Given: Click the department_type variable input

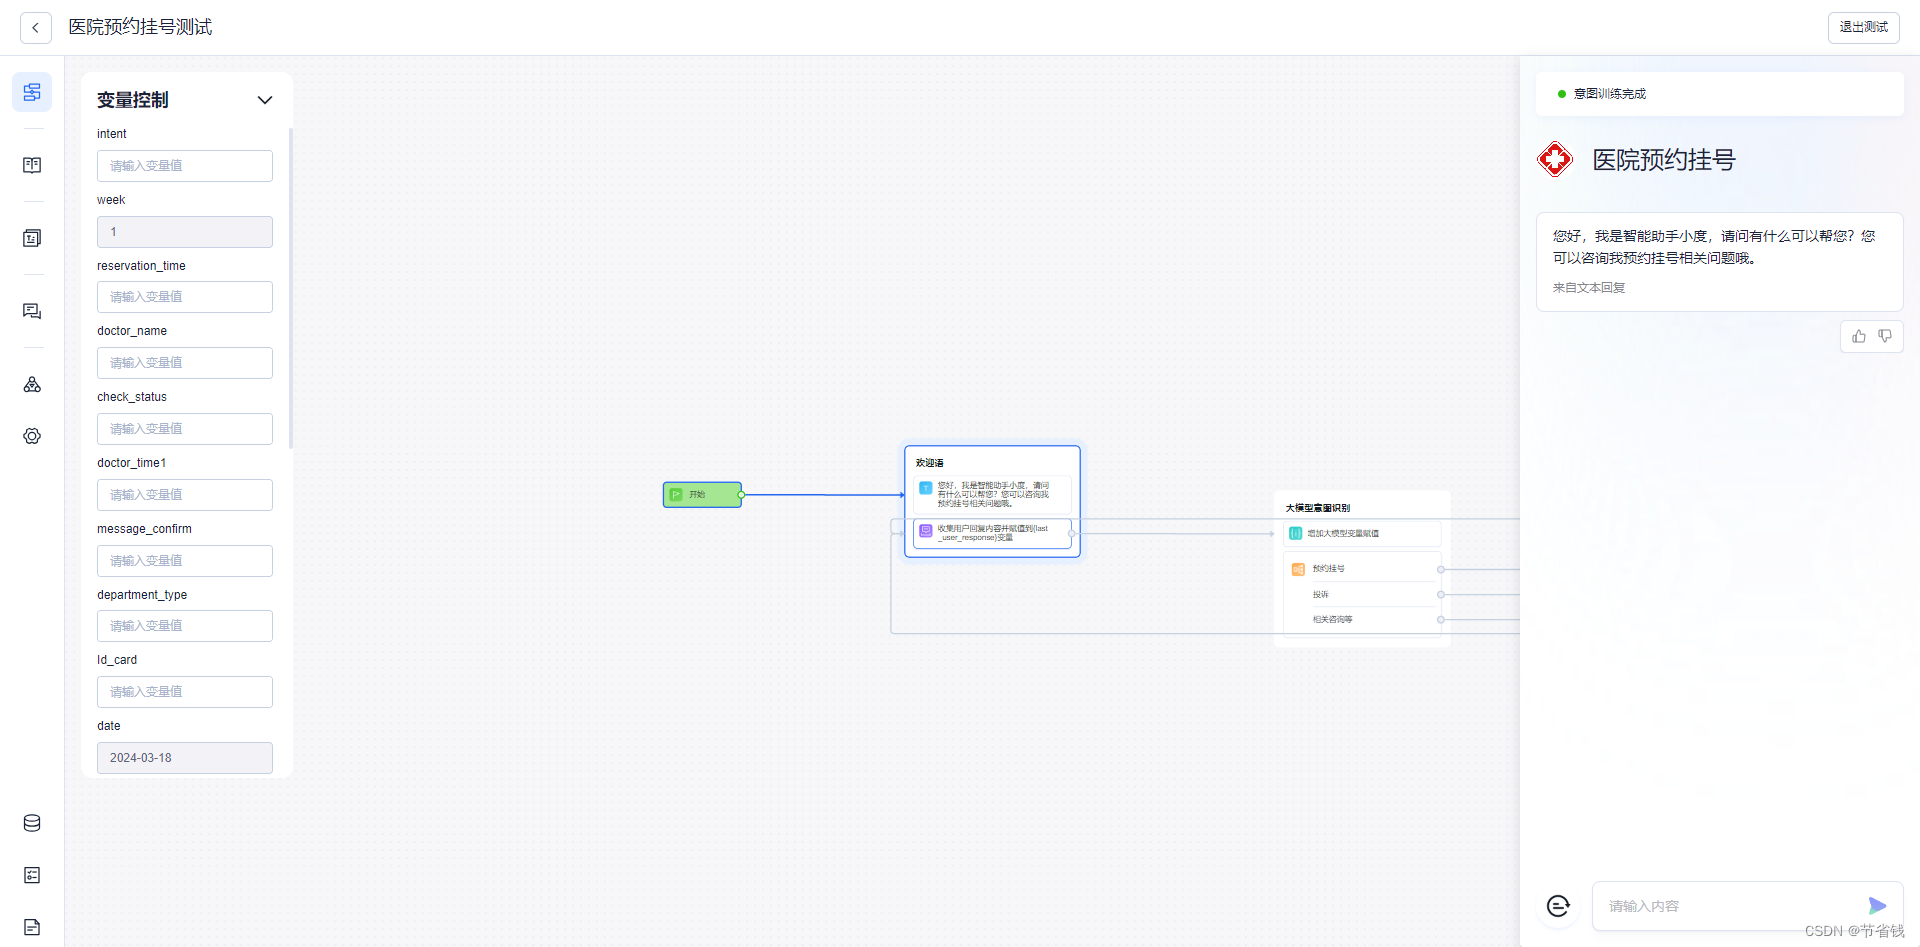Looking at the screenshot, I should pyautogui.click(x=185, y=626).
